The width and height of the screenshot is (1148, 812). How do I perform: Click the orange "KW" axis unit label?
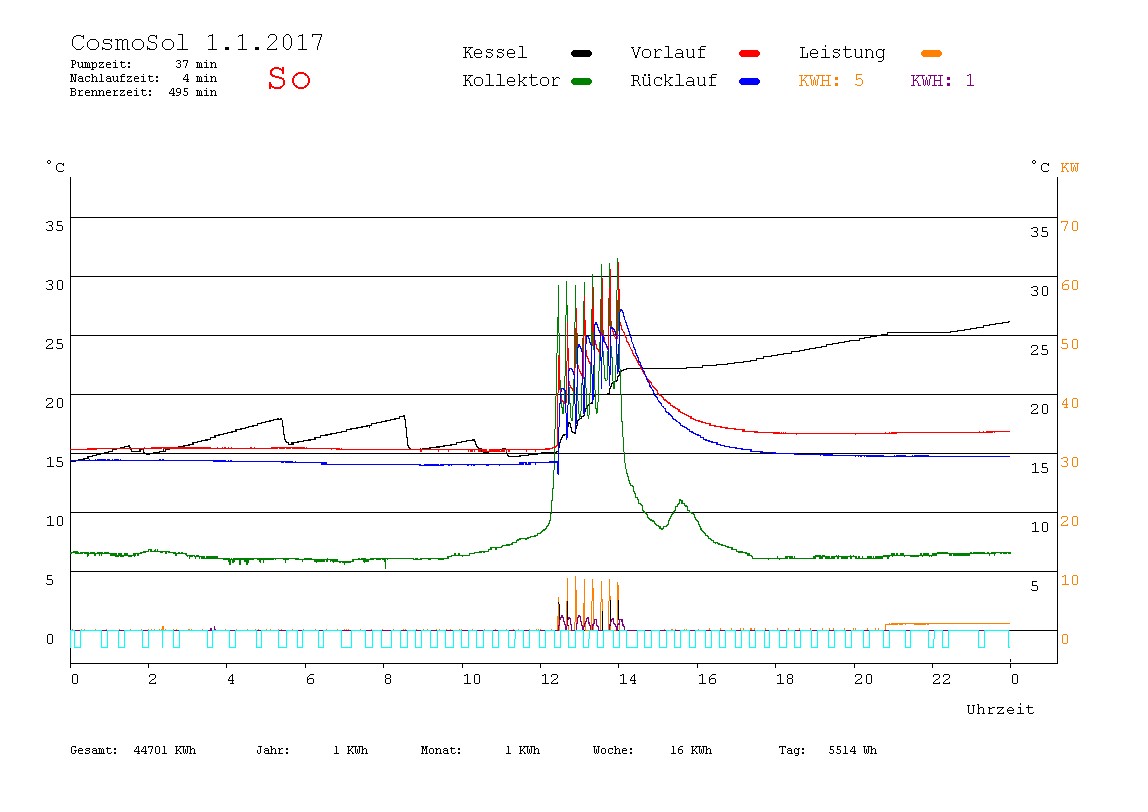pos(1070,168)
